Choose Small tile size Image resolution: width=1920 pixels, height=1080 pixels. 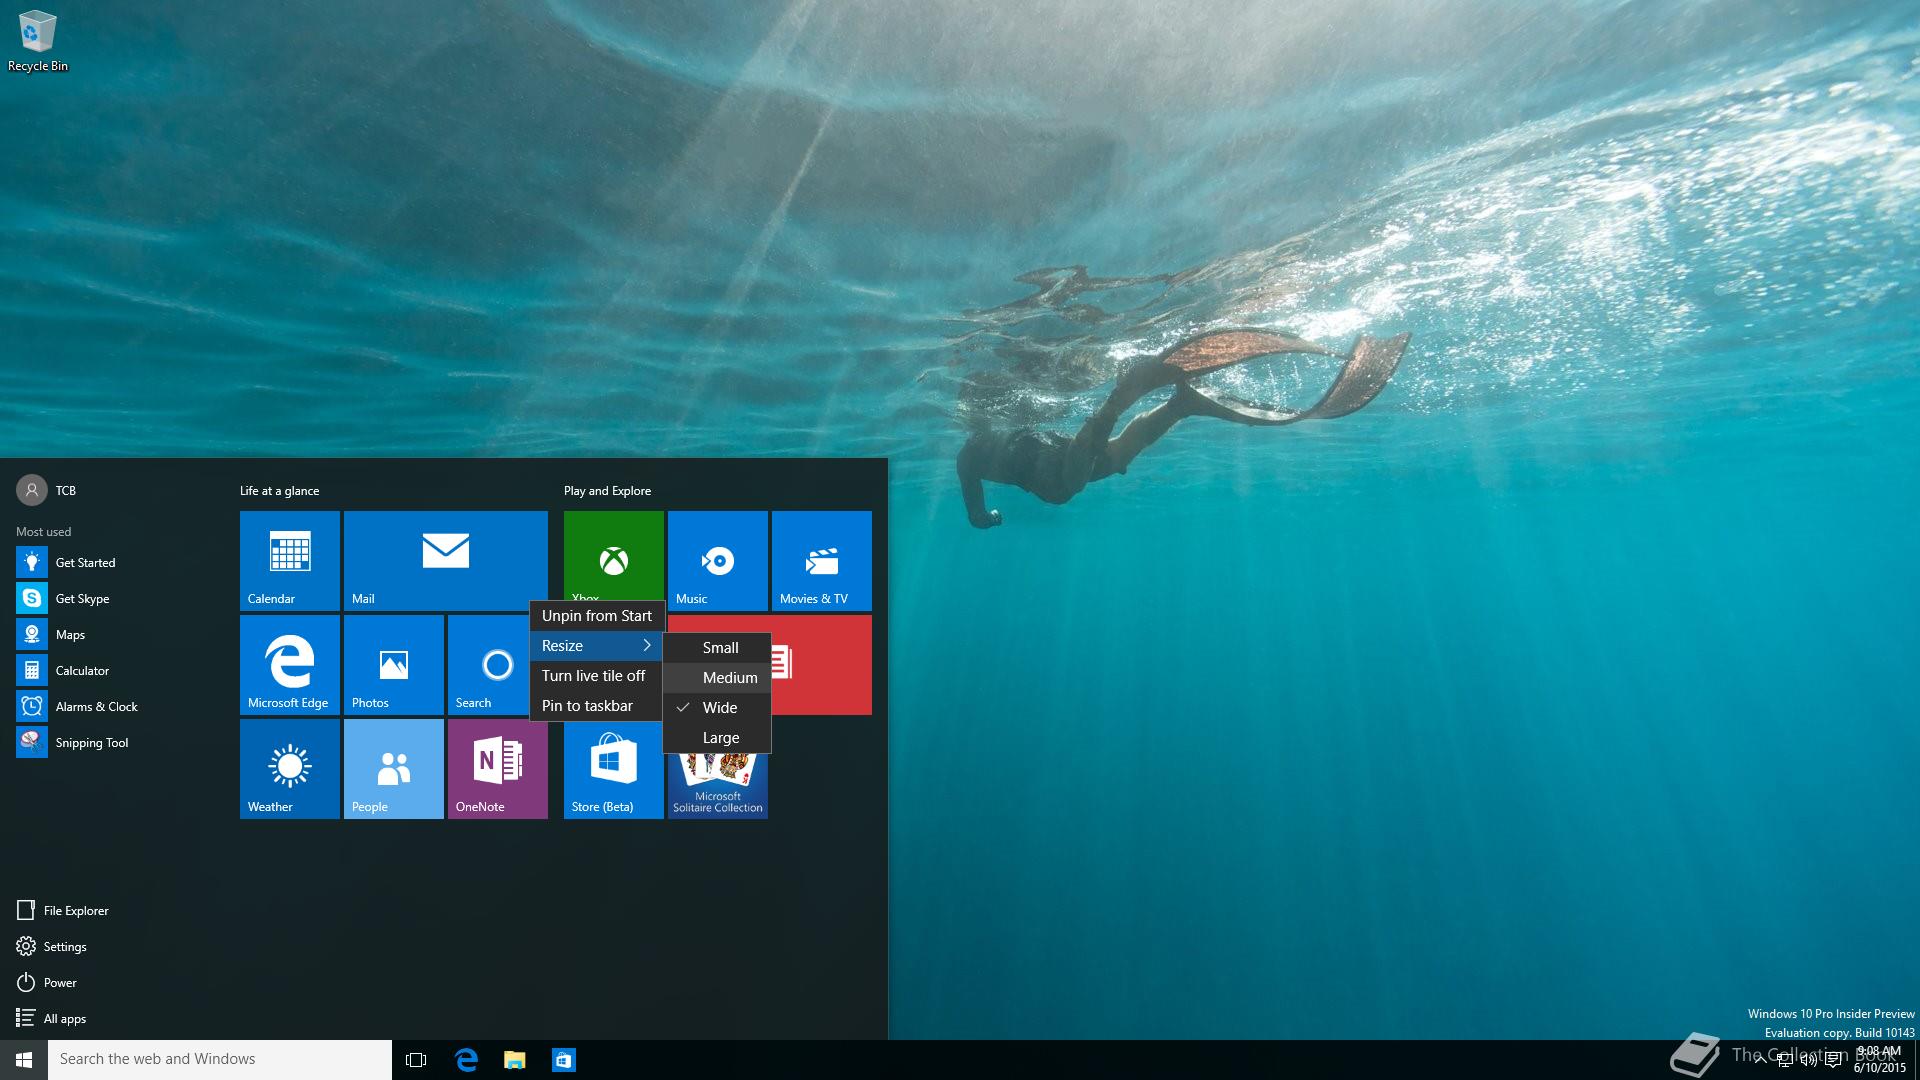pos(717,648)
